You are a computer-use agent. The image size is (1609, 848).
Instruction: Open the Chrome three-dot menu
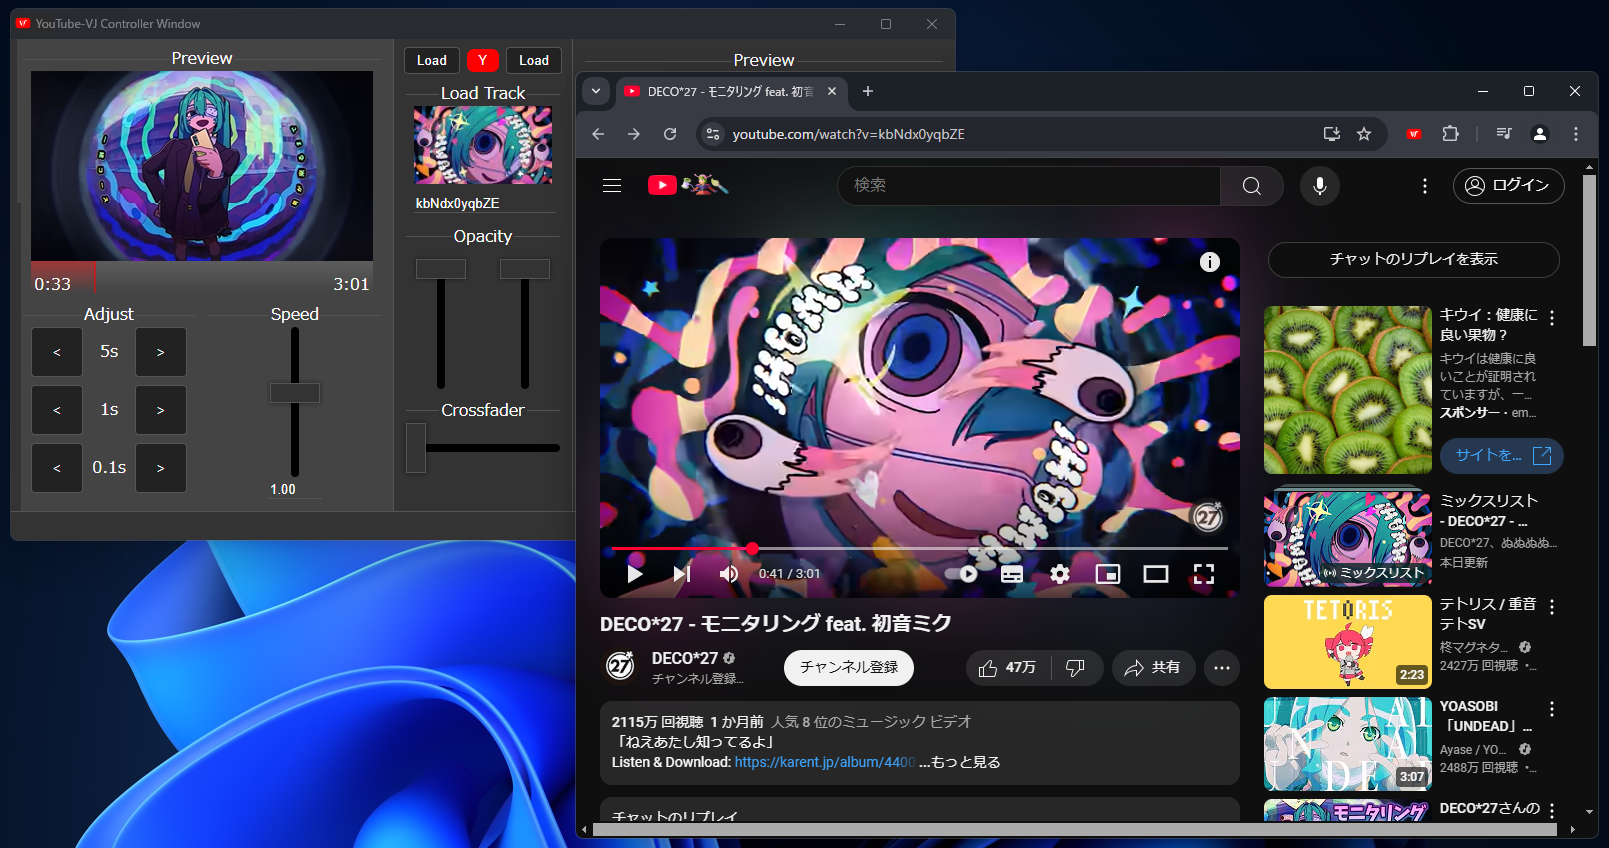pyautogui.click(x=1576, y=134)
